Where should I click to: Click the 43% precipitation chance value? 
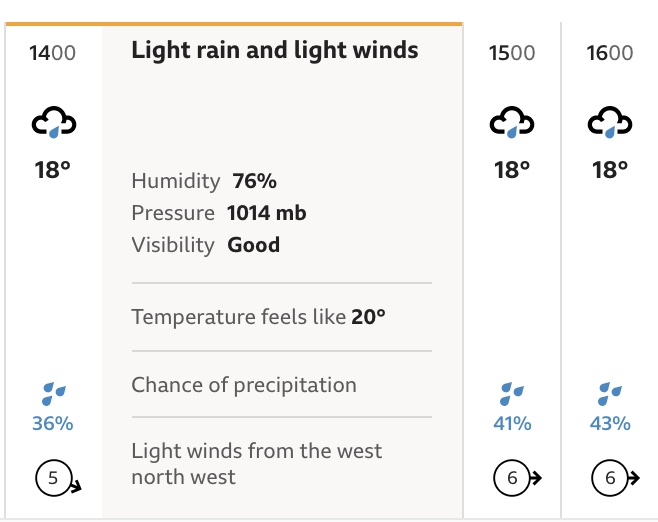(610, 423)
